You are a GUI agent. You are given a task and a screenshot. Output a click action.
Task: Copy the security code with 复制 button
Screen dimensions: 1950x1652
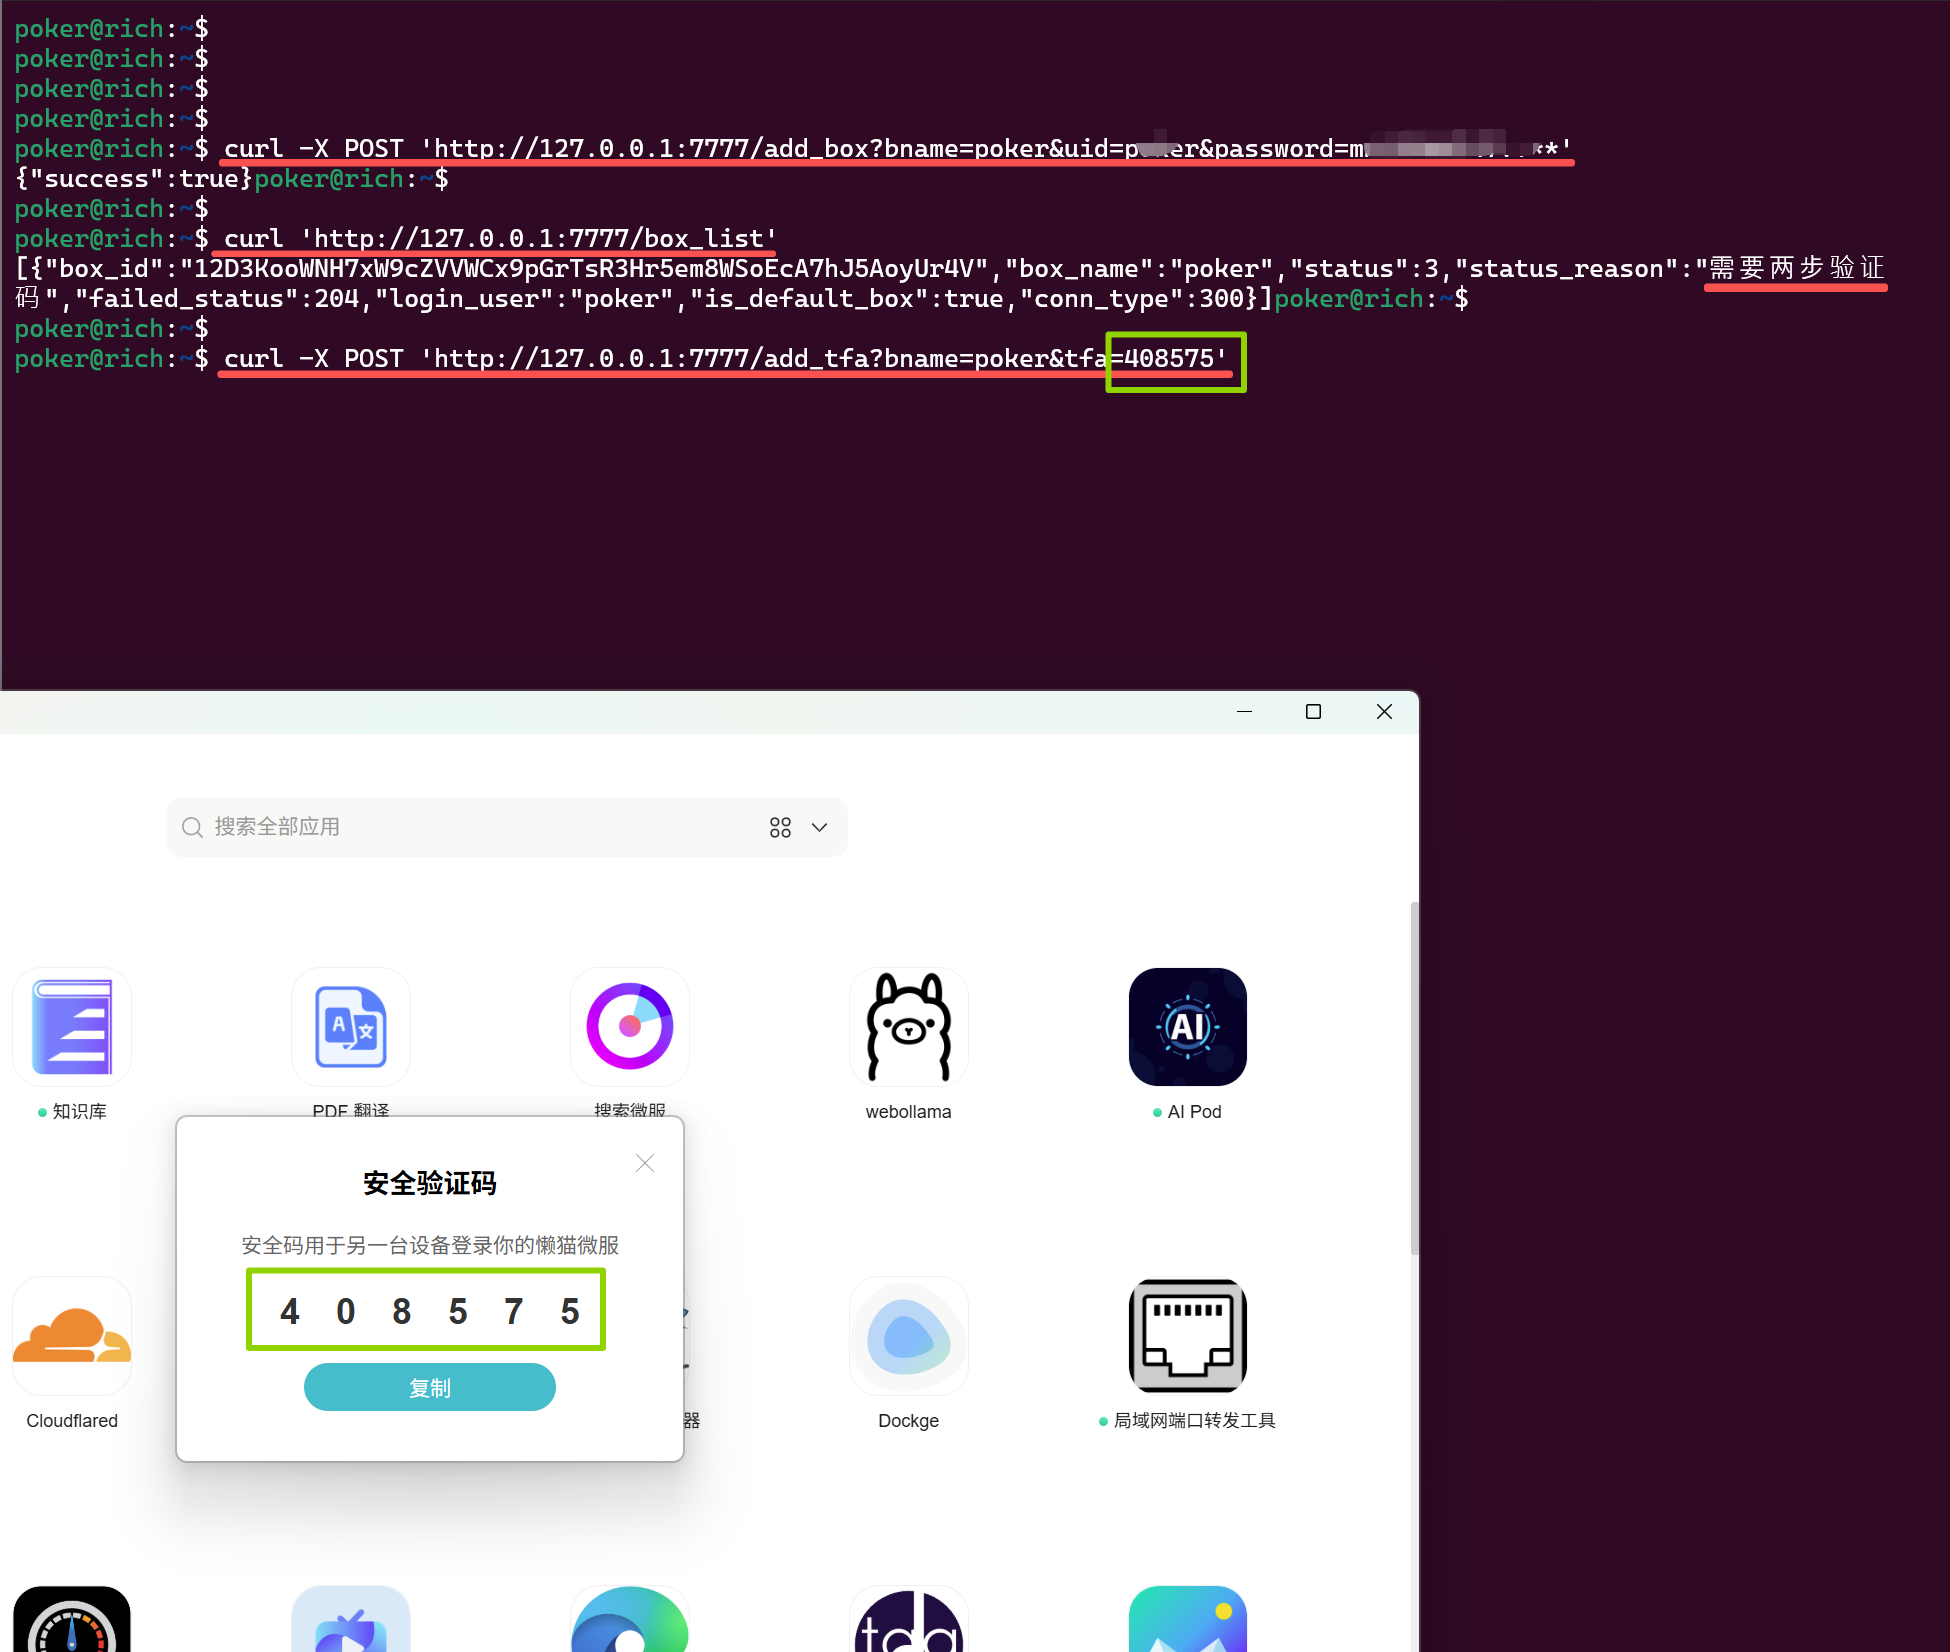click(x=430, y=1387)
